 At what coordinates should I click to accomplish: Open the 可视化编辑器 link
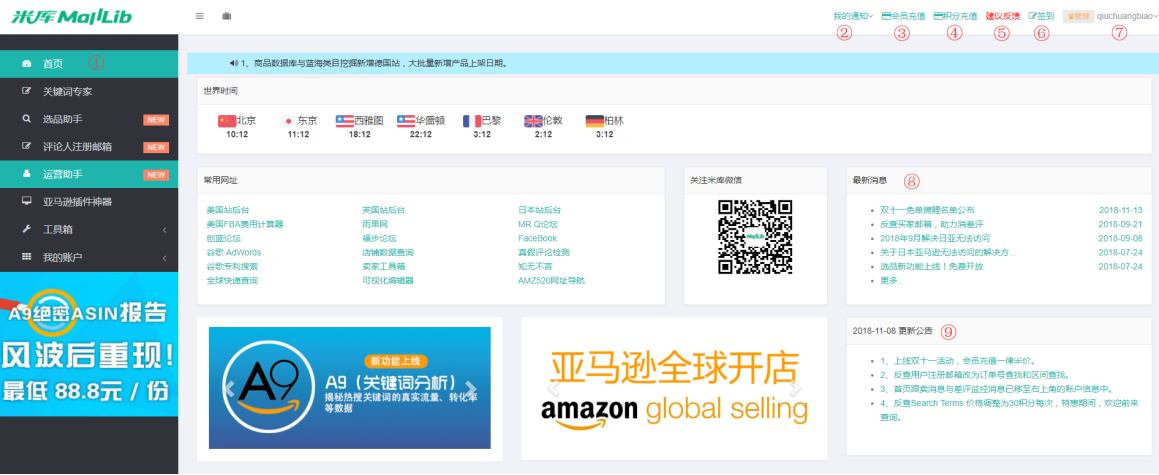pyautogui.click(x=388, y=280)
